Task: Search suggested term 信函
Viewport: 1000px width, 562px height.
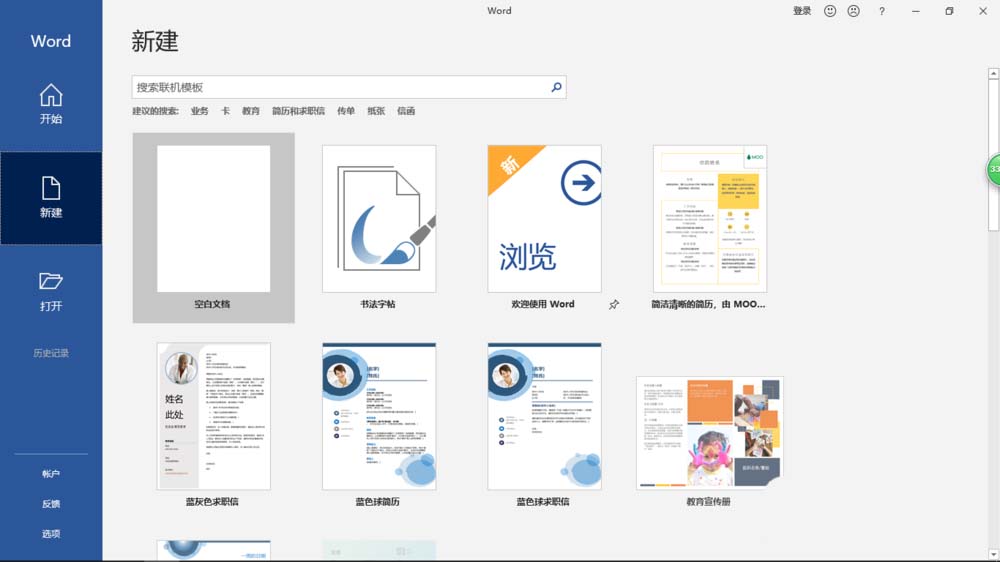Action: [406, 111]
